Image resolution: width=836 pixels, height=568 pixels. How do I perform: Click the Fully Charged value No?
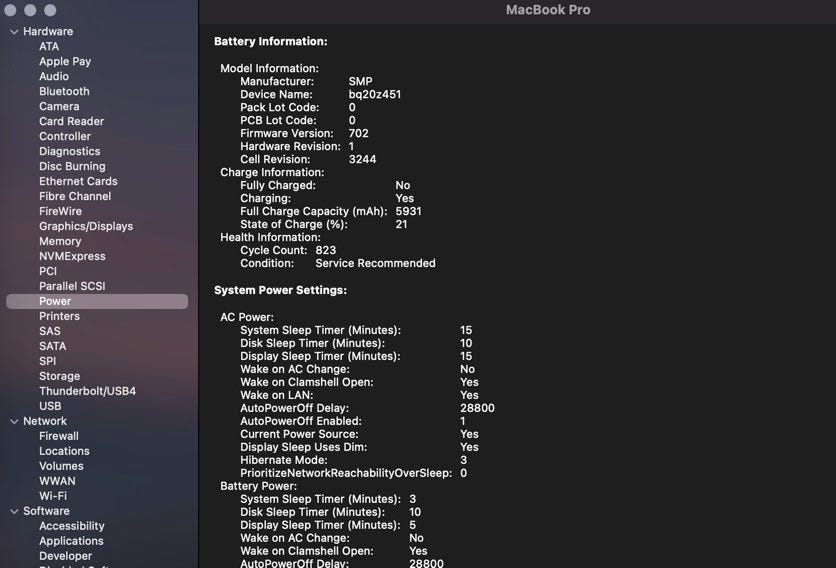(x=403, y=185)
